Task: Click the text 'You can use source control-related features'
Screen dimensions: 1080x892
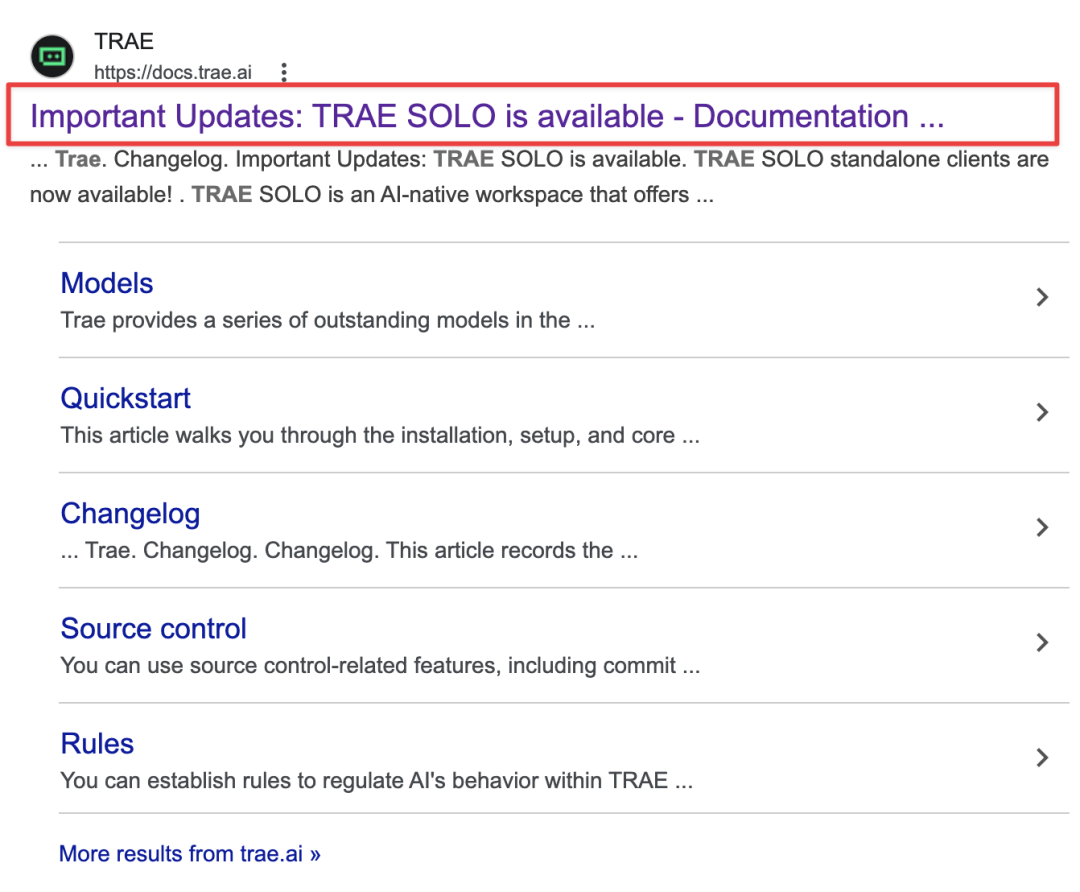Action: (x=380, y=665)
